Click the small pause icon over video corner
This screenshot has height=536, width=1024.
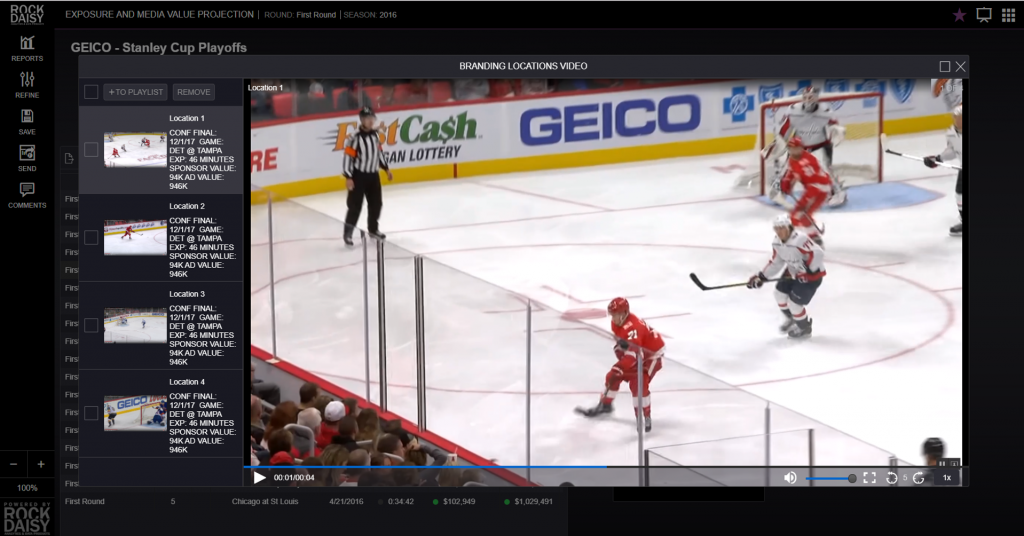pos(942,464)
